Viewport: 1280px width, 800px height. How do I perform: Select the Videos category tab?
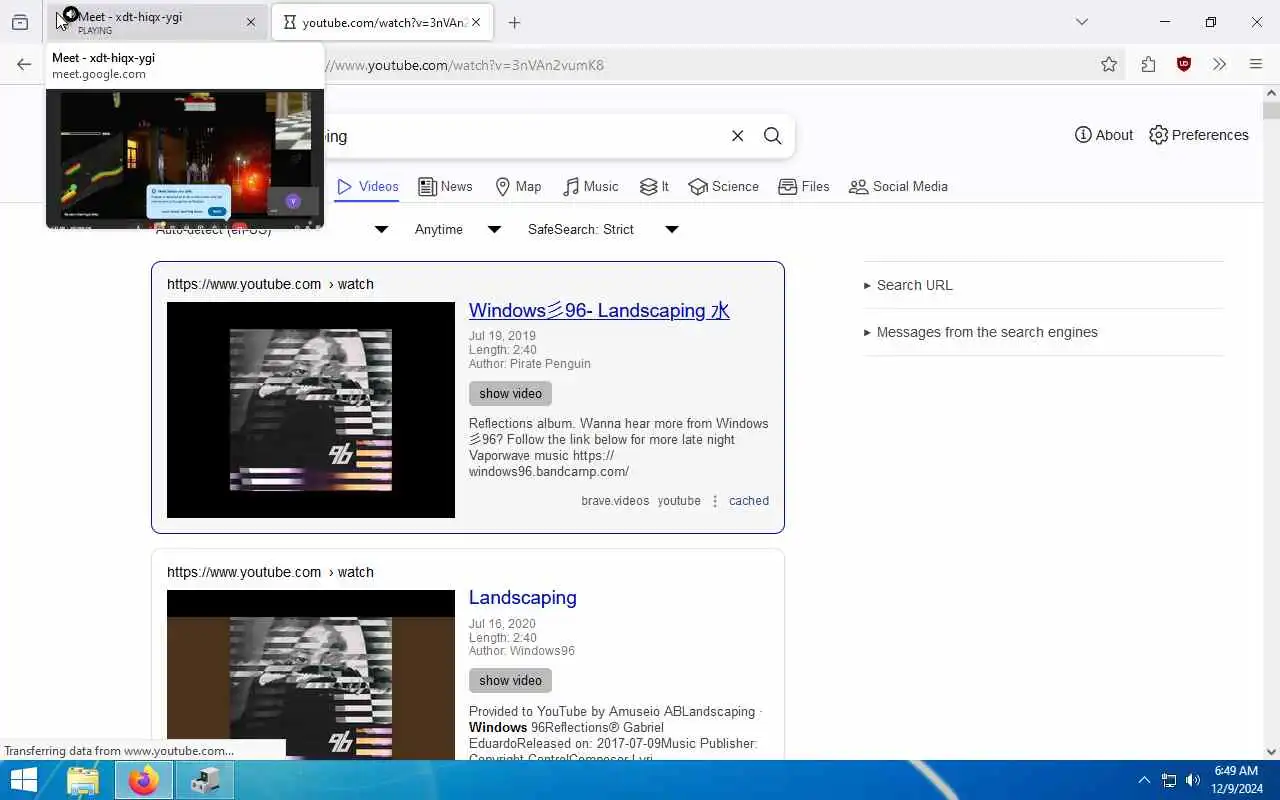pos(367,187)
